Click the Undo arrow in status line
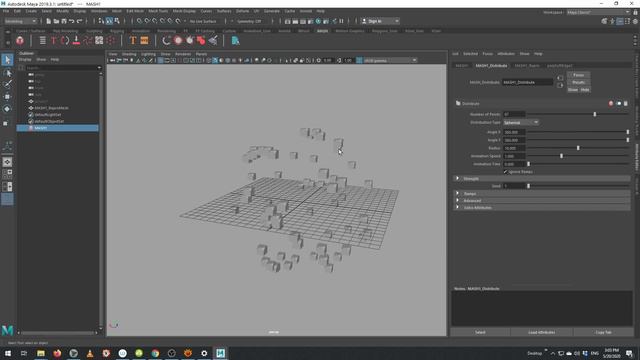This screenshot has height=360, width=640. (x=72, y=21)
